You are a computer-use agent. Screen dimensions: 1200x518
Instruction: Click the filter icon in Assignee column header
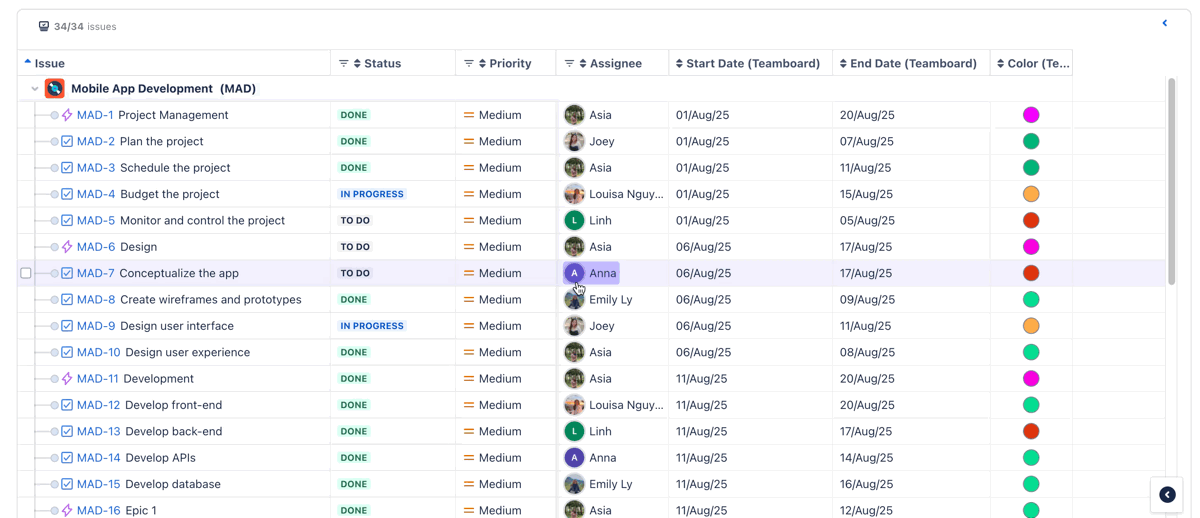(569, 64)
